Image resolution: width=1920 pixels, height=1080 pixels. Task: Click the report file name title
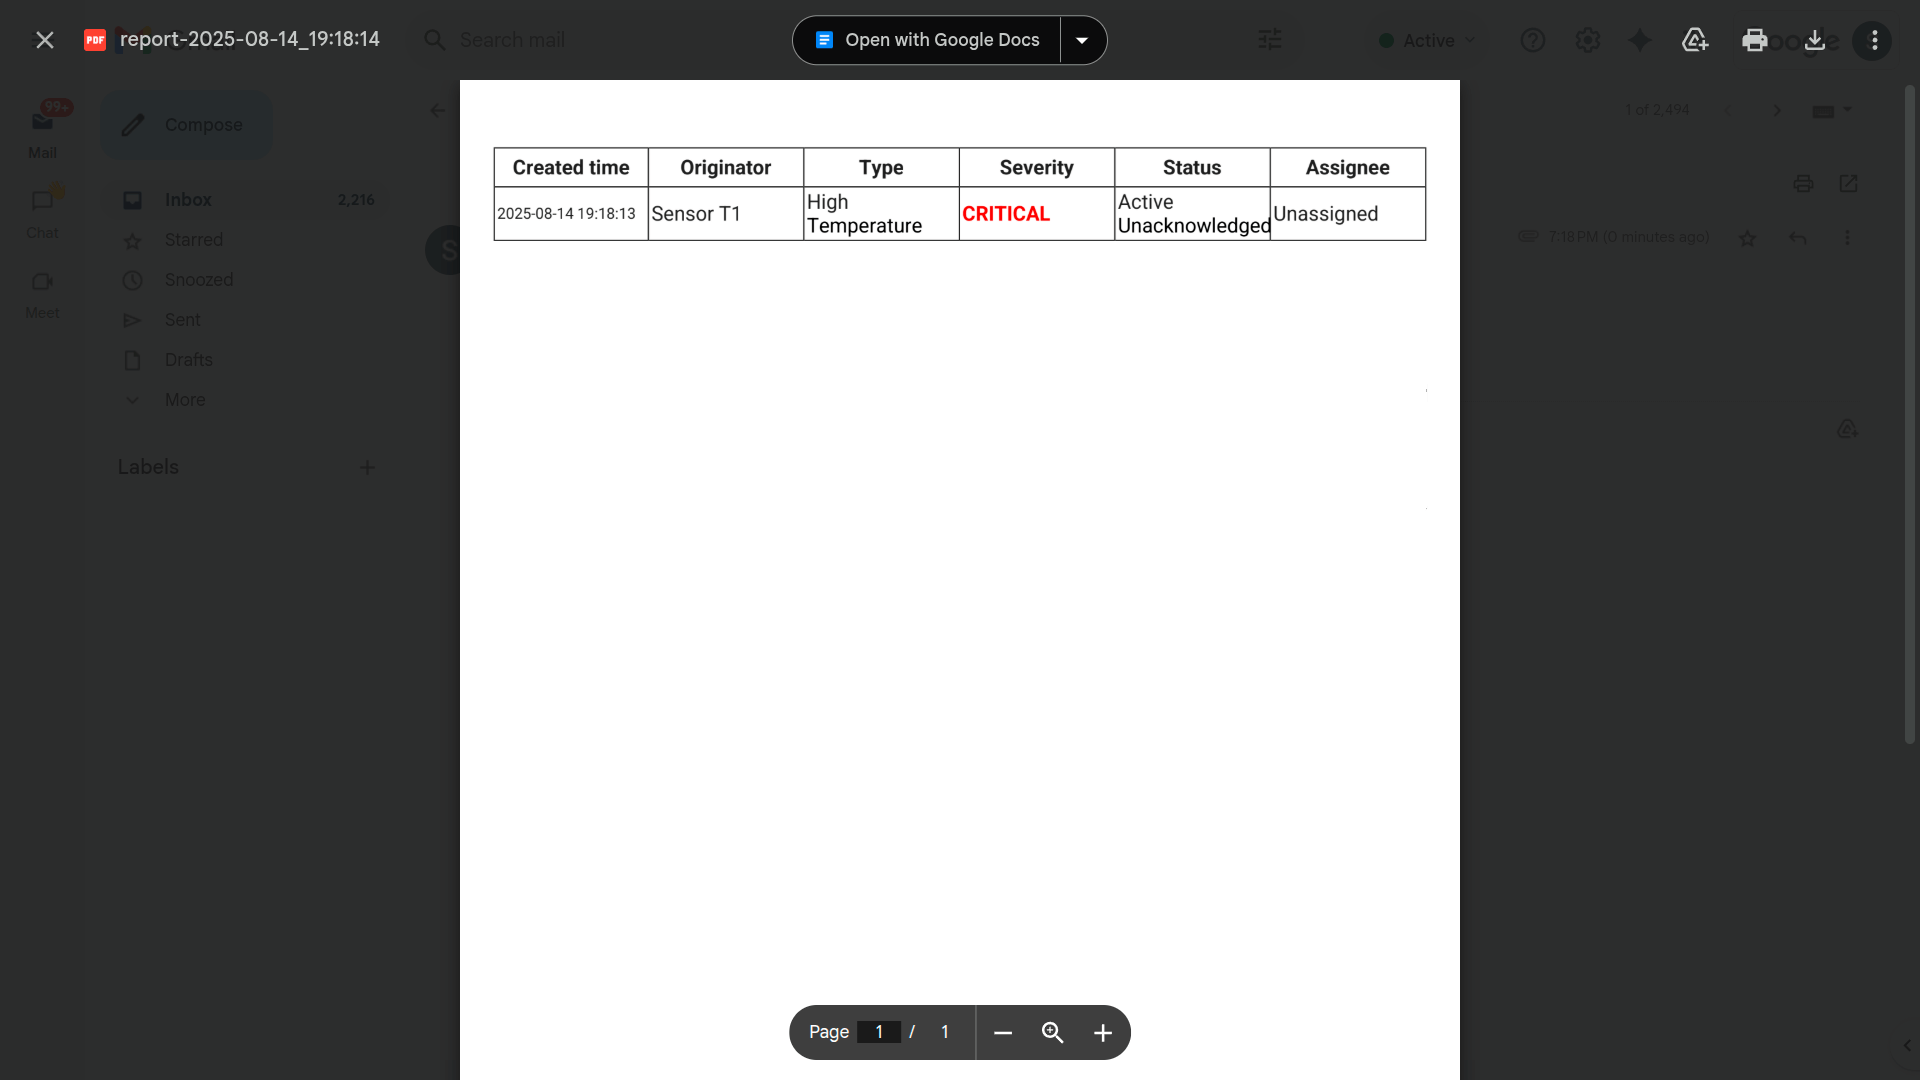250,39
